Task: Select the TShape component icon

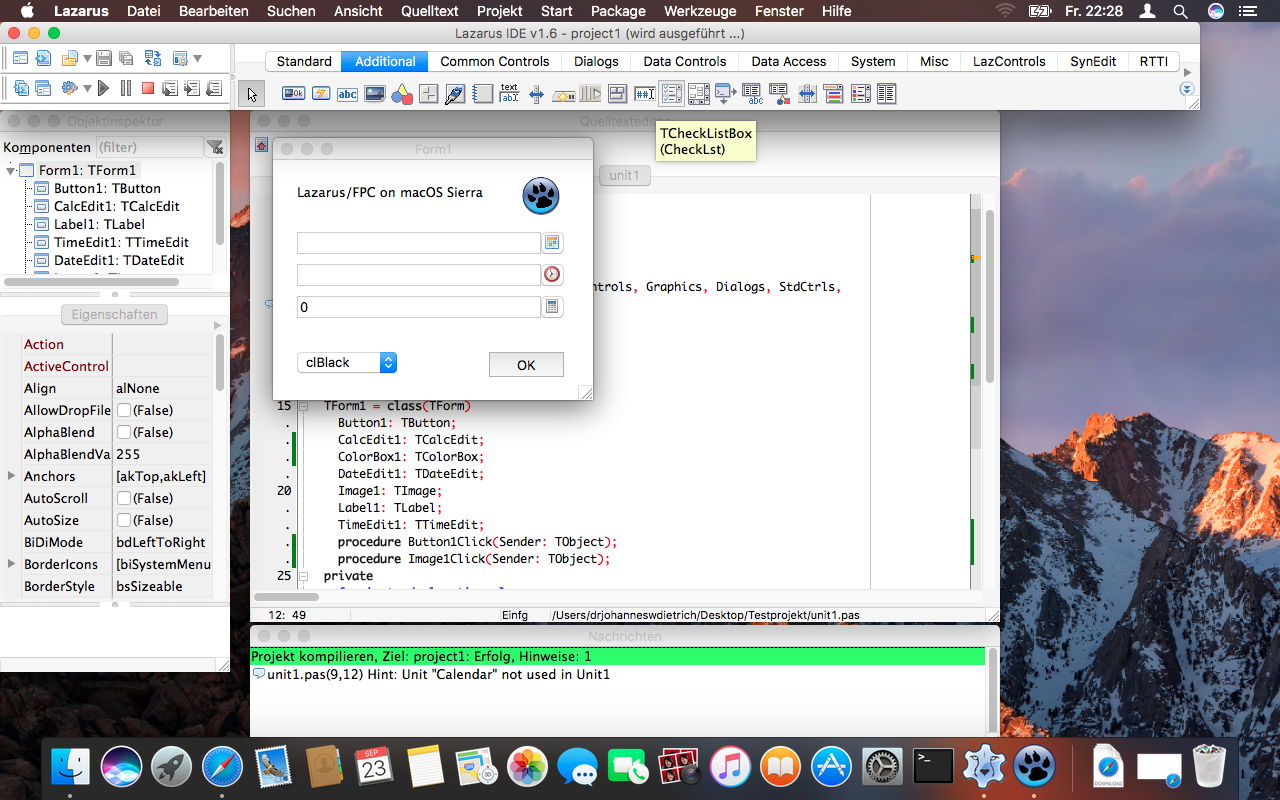Action: click(x=402, y=94)
